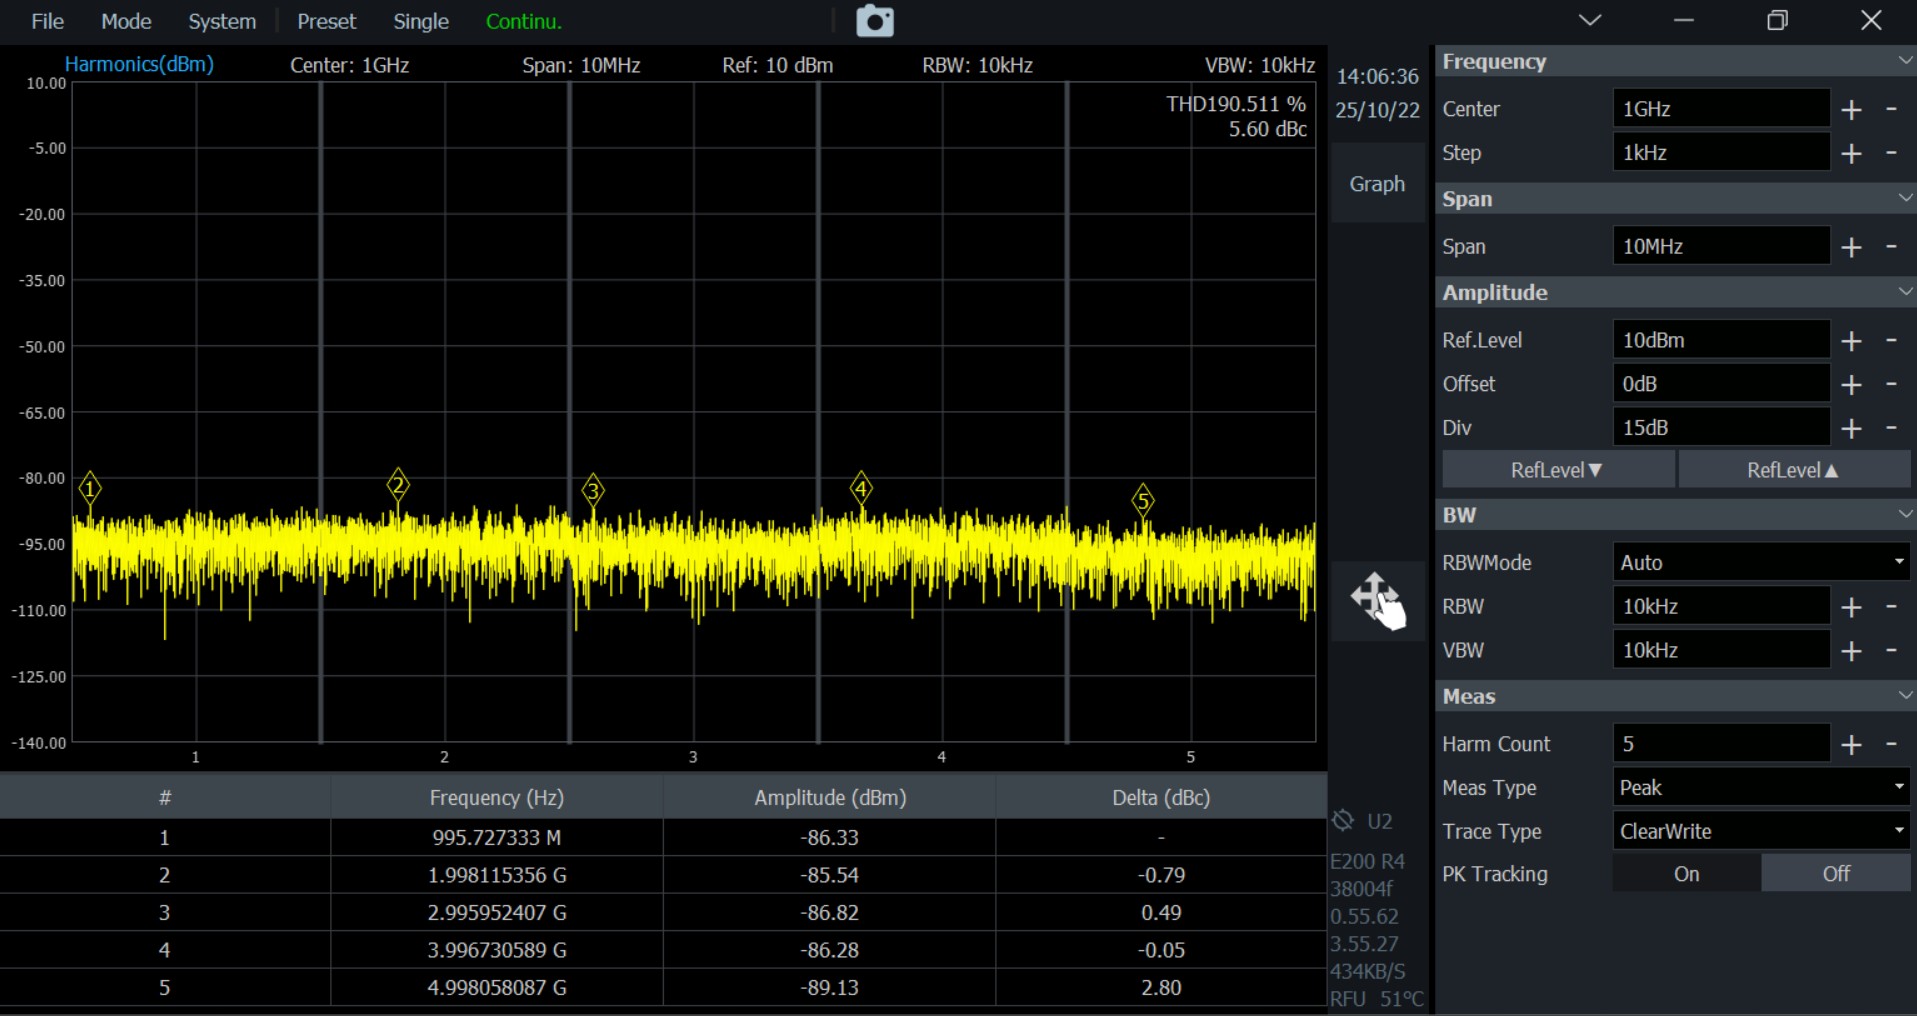Viewport: 1917px width, 1016px height.
Task: Click the Graph button
Action: coord(1377,184)
